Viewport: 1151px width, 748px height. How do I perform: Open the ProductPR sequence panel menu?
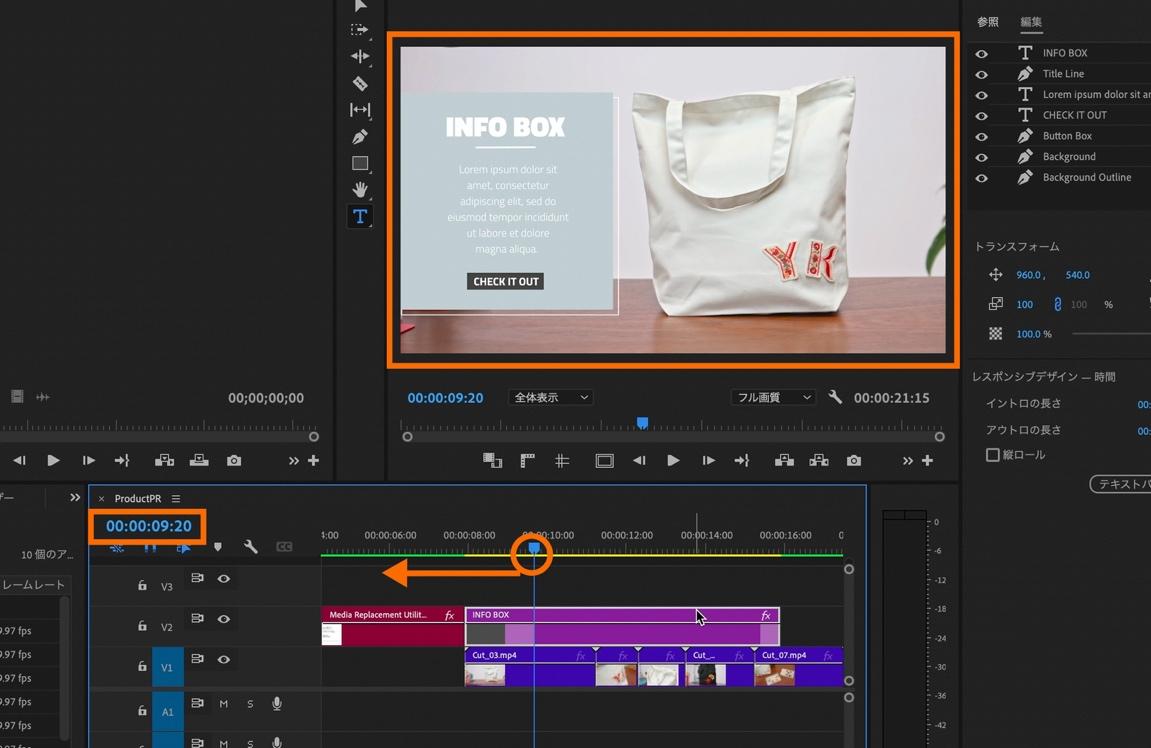176,498
